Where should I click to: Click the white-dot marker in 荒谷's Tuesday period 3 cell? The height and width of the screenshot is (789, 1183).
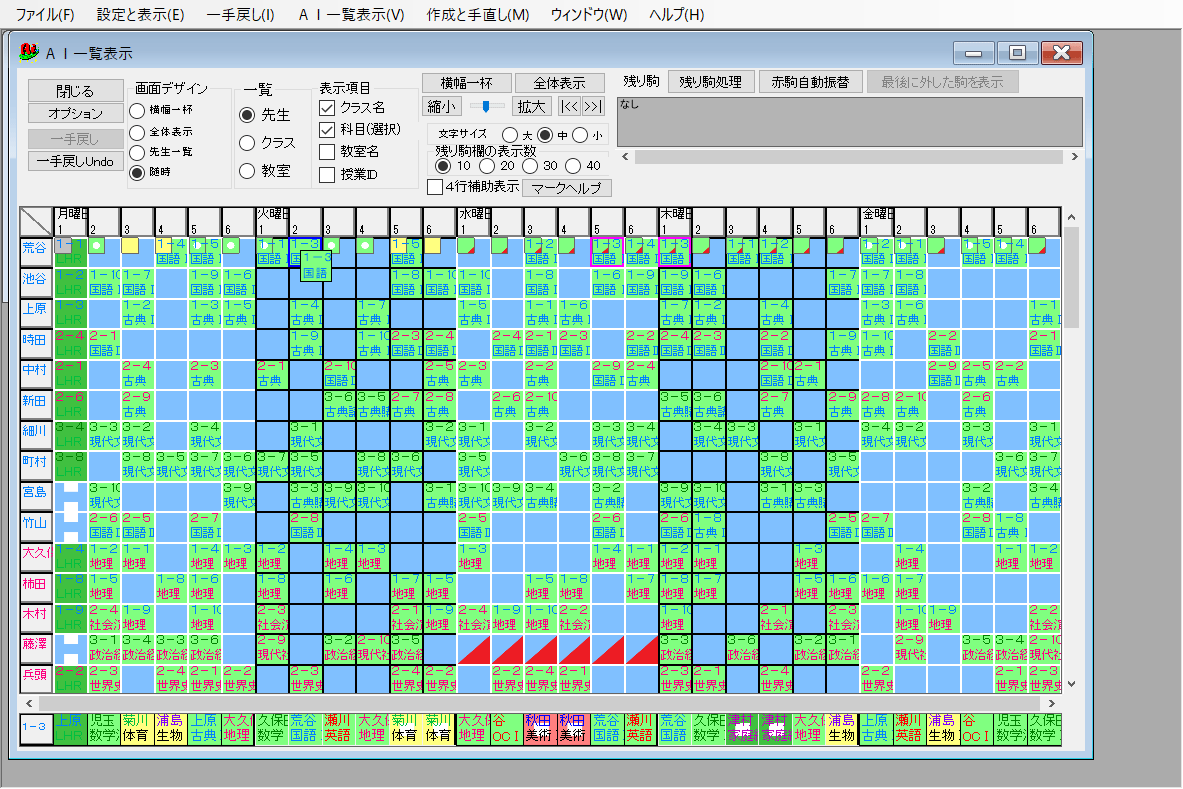(x=332, y=245)
